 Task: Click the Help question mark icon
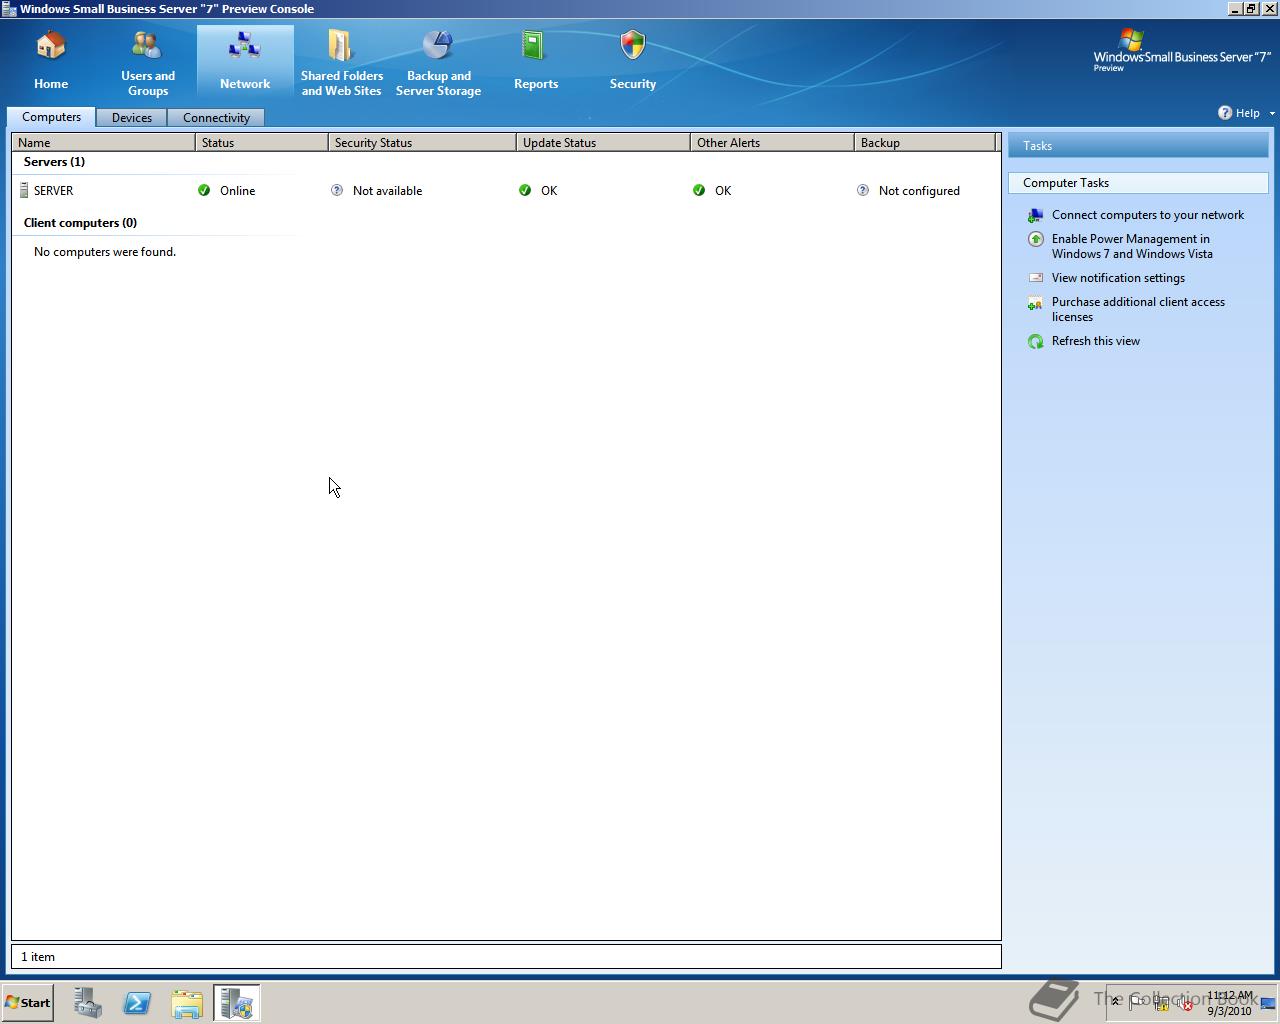(1225, 113)
